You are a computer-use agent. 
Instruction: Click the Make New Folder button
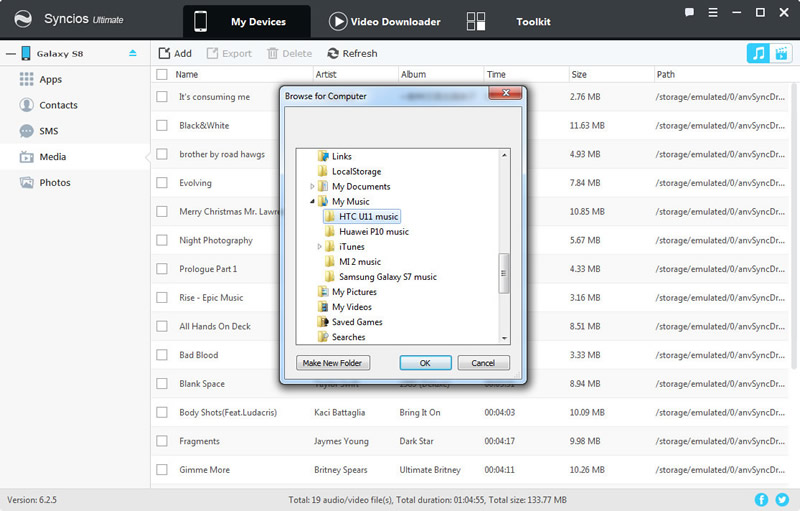coord(333,363)
